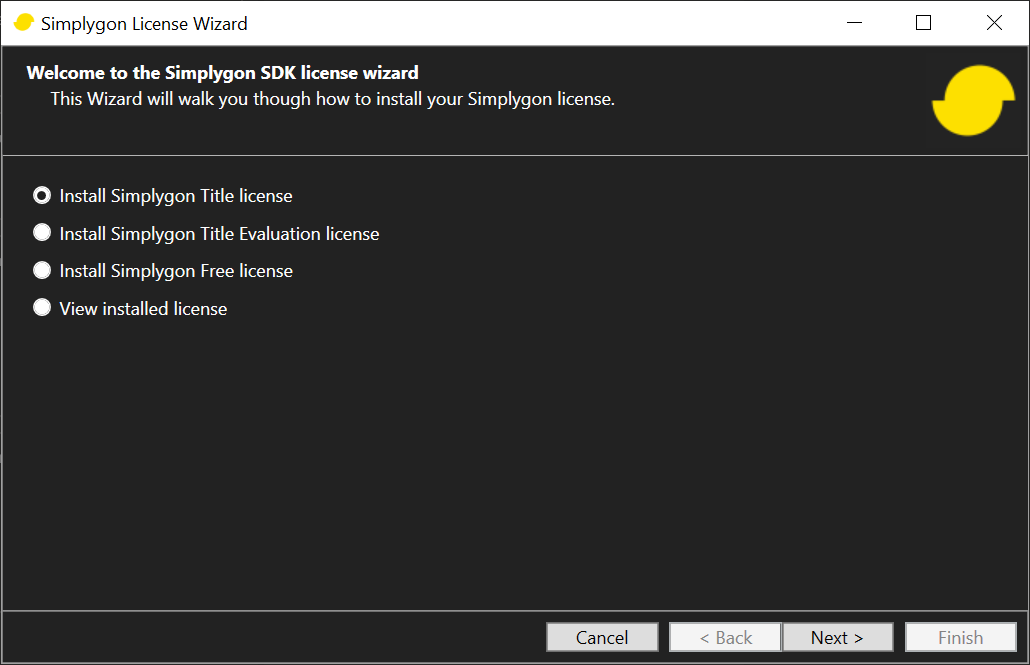This screenshot has height=665, width=1030.
Task: Click the Next button
Action: (x=838, y=637)
